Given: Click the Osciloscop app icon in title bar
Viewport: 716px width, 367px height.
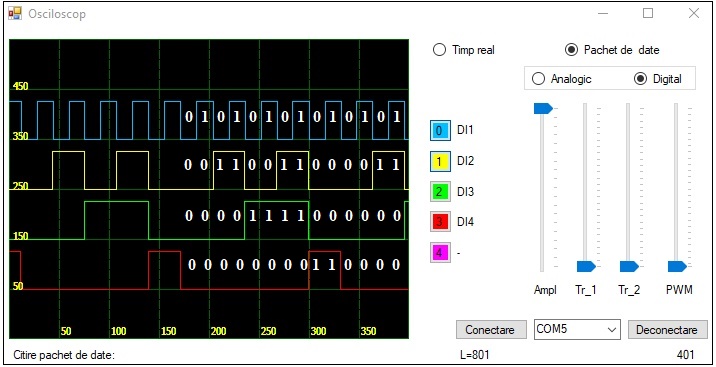Looking at the screenshot, I should (15, 14).
